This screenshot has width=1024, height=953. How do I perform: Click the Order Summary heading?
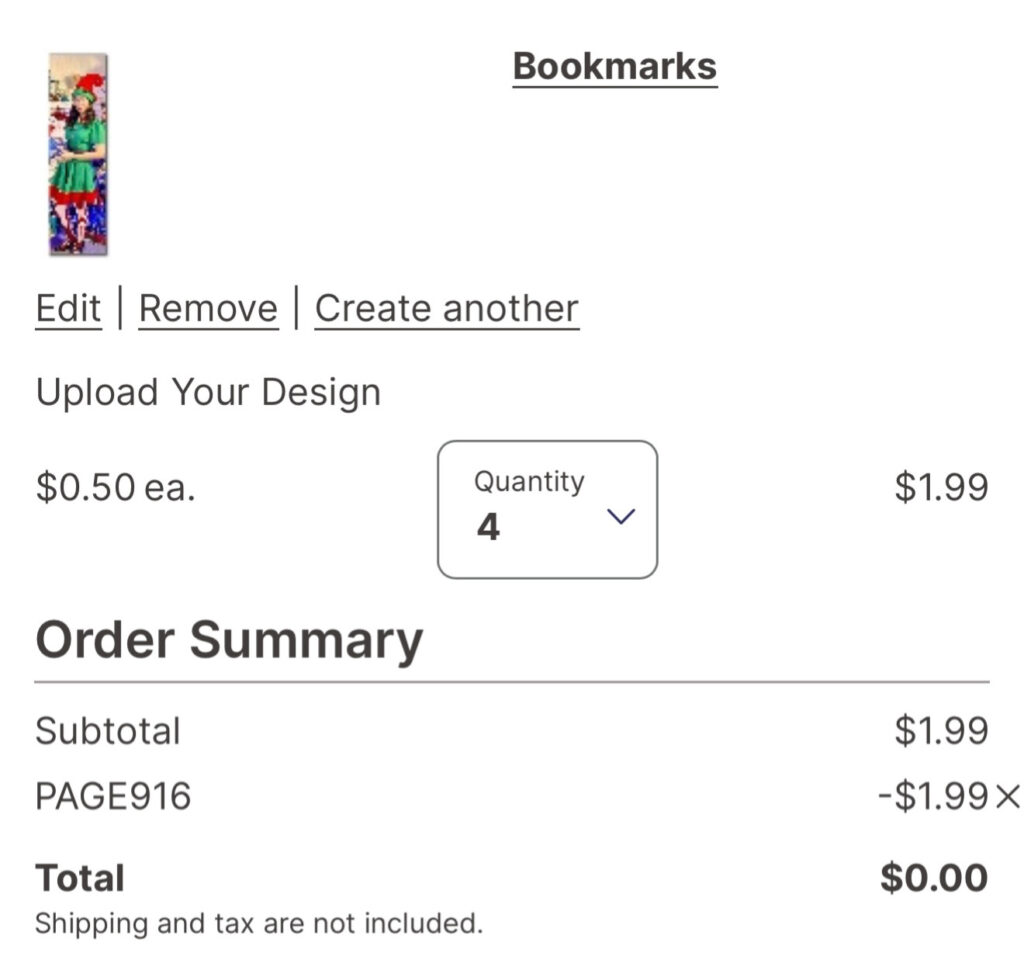229,640
